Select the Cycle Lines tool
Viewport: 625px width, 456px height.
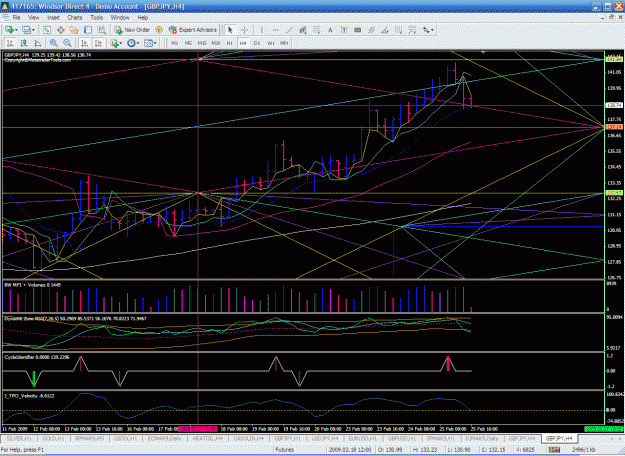pyautogui.click(x=398, y=30)
